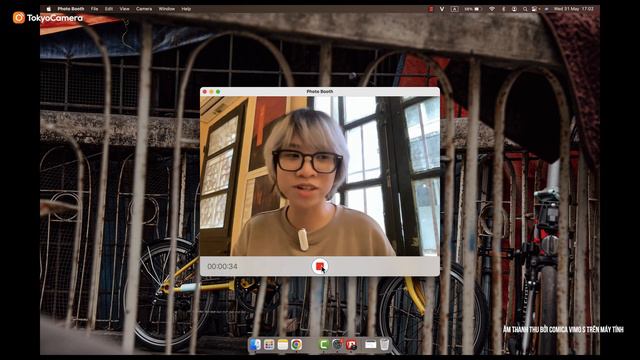Open the Photo Booth application menu

tap(71, 9)
